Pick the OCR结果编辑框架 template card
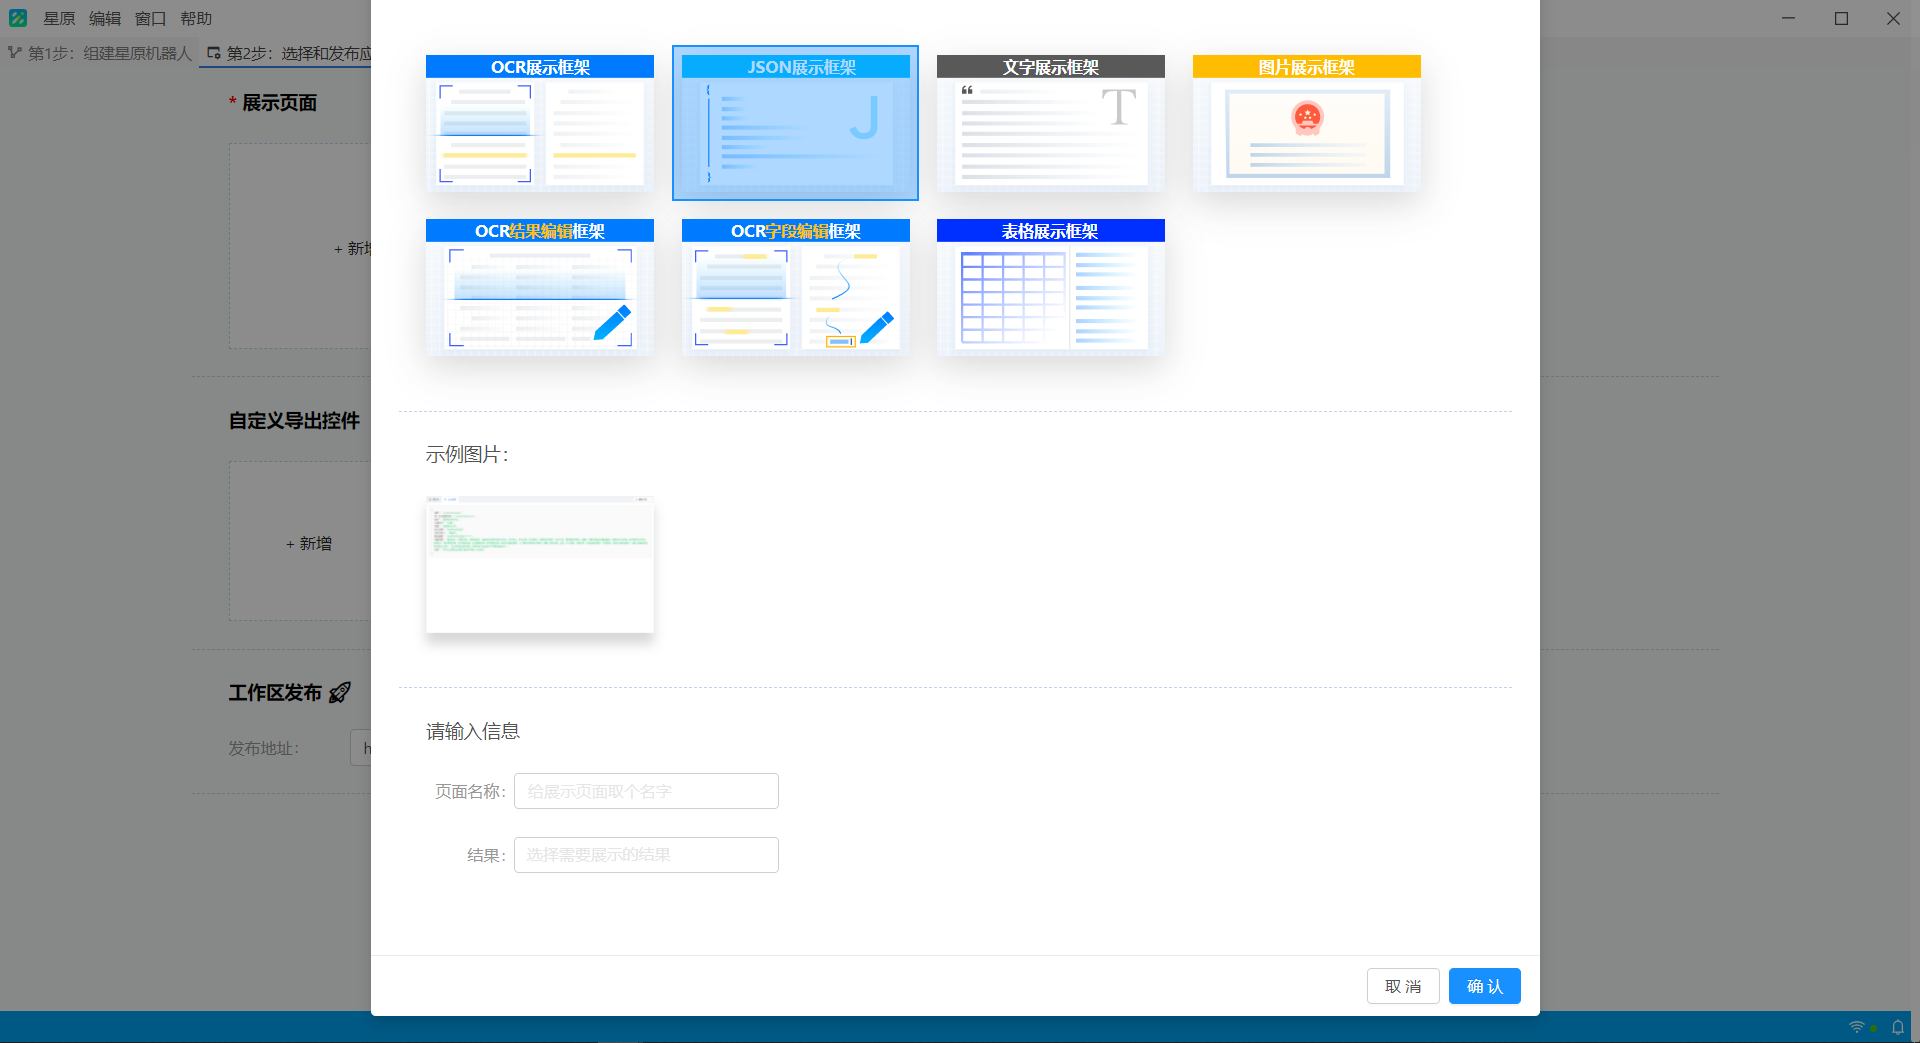The height and width of the screenshot is (1043, 1920). click(x=540, y=287)
